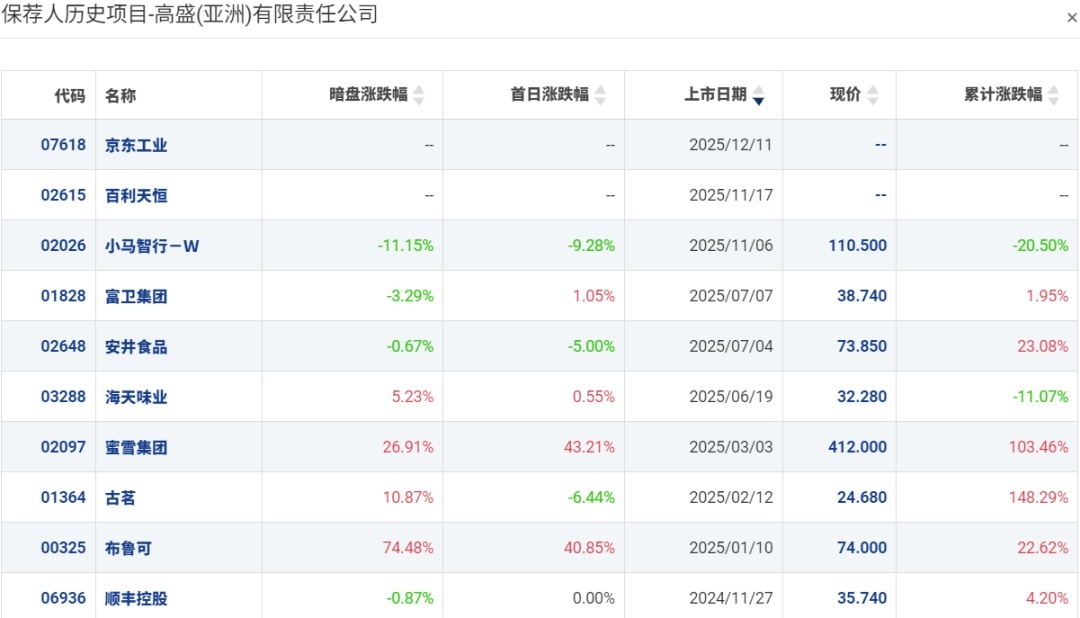This screenshot has height=618, width=1080.
Task: Click the 名称 column header
Action: [121, 95]
